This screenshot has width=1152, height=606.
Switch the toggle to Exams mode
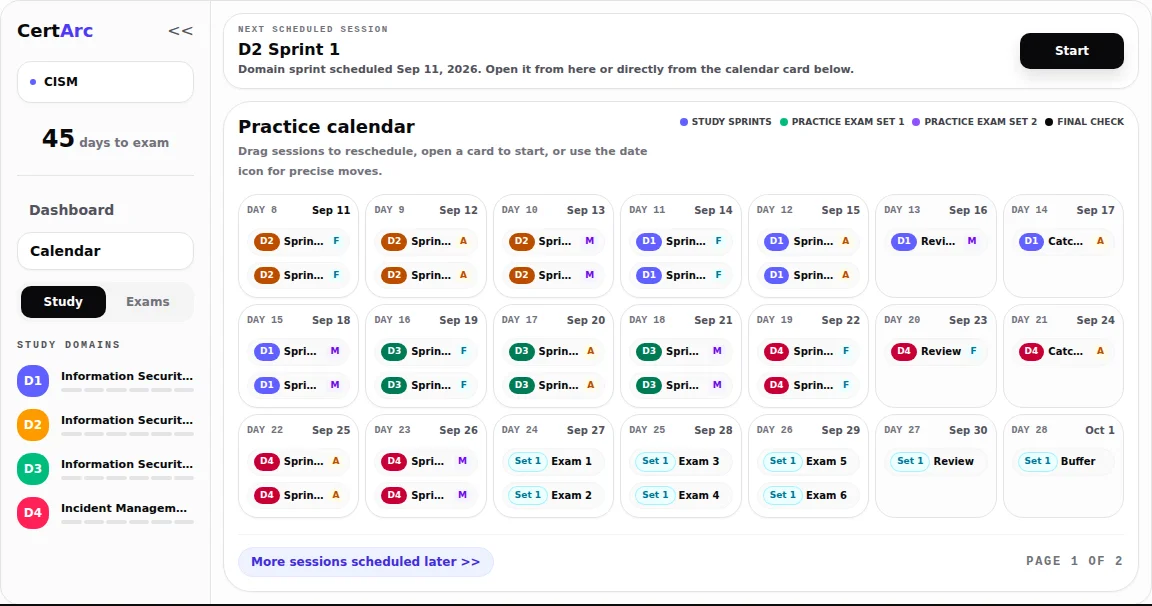[148, 302]
